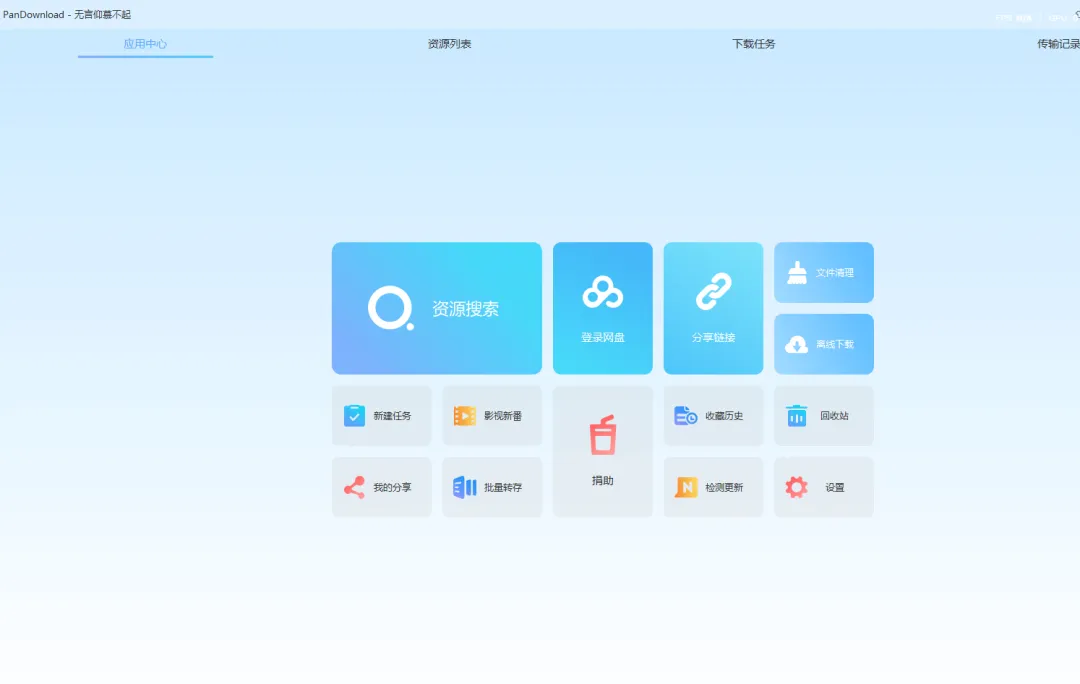
Task: Open the 回收站 recycle bin tile
Action: coord(824,415)
